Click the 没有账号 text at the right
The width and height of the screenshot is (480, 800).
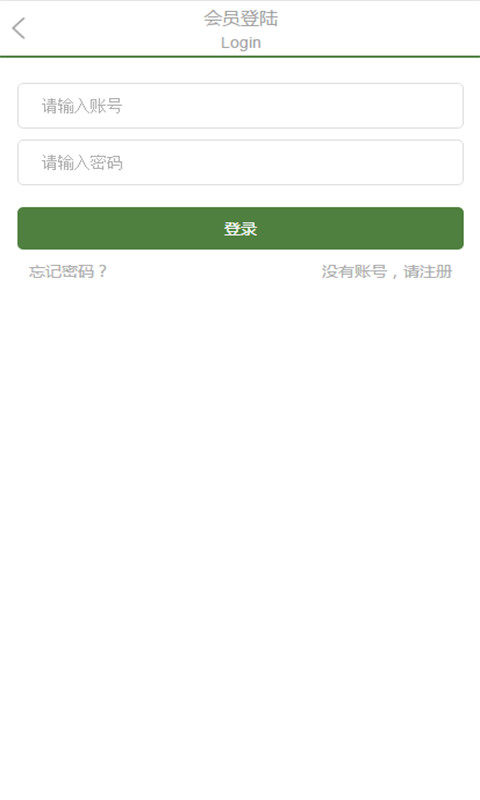[354, 271]
